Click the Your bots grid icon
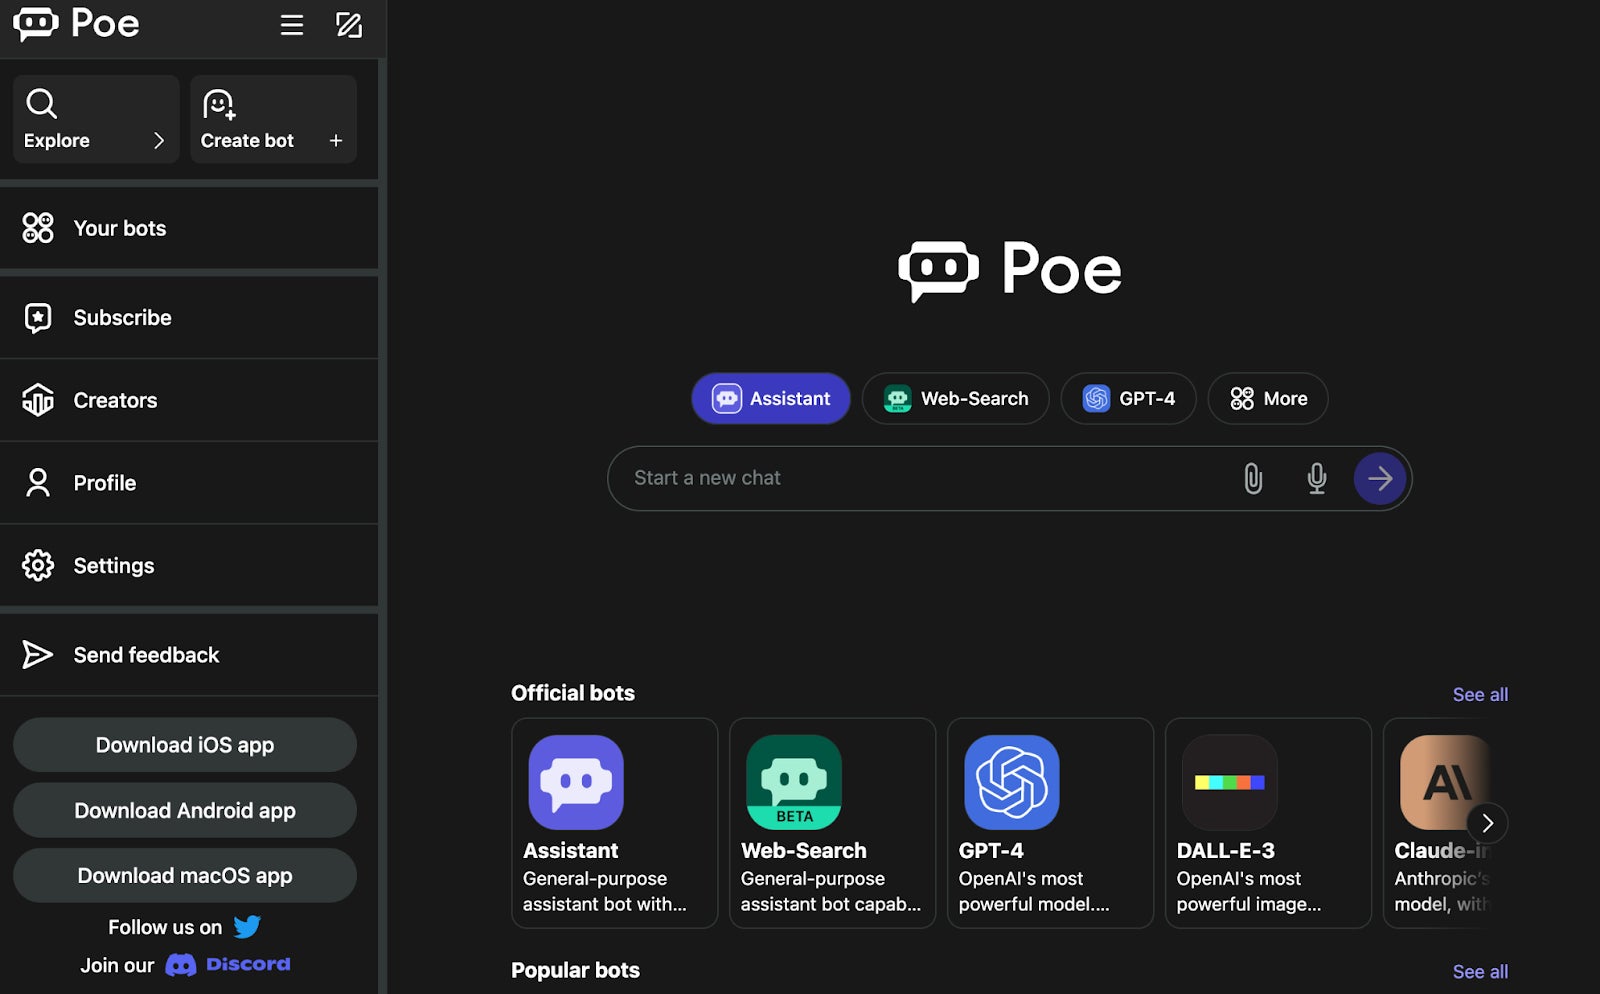The height and width of the screenshot is (994, 1600). [38, 228]
